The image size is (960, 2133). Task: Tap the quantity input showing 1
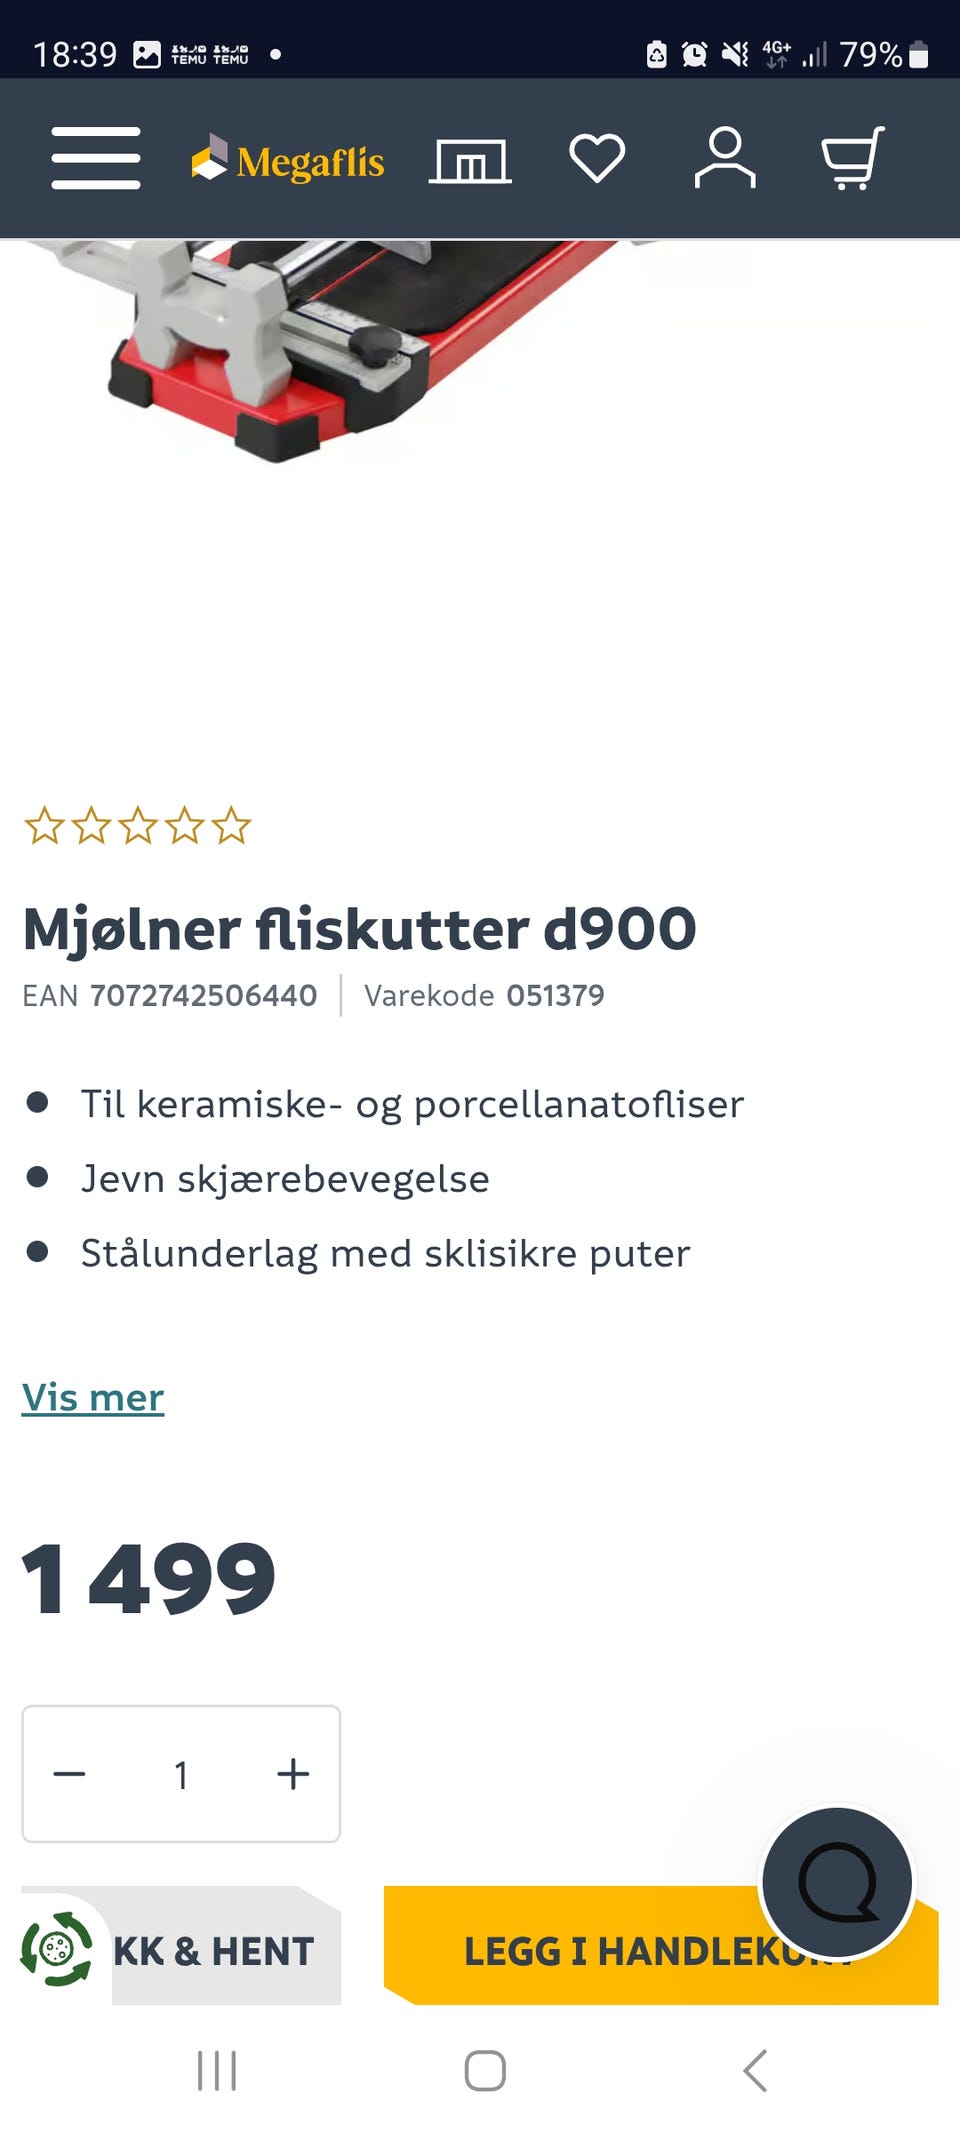pyautogui.click(x=181, y=1774)
